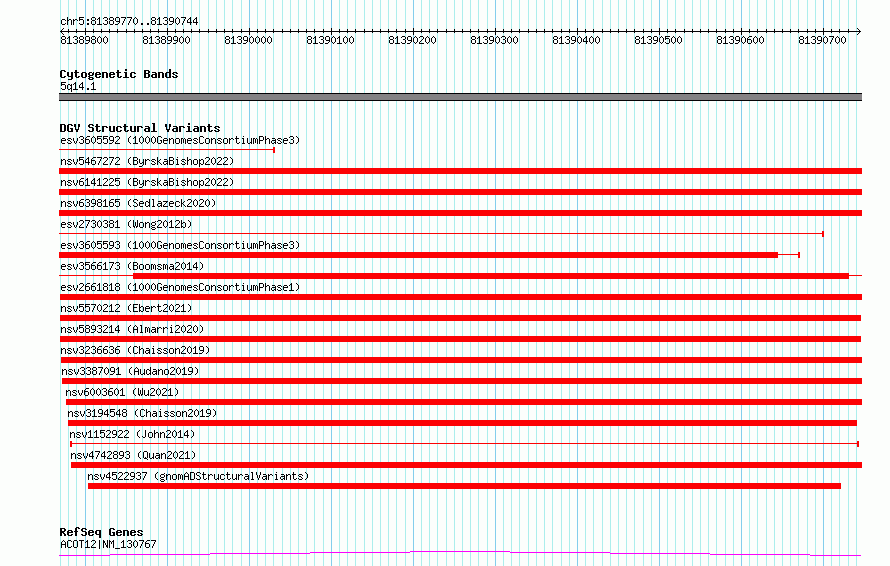Screen dimensions: 890x566
Task: Select variant label nsv6398165 (Sedlazeck2020)
Action: coord(138,203)
